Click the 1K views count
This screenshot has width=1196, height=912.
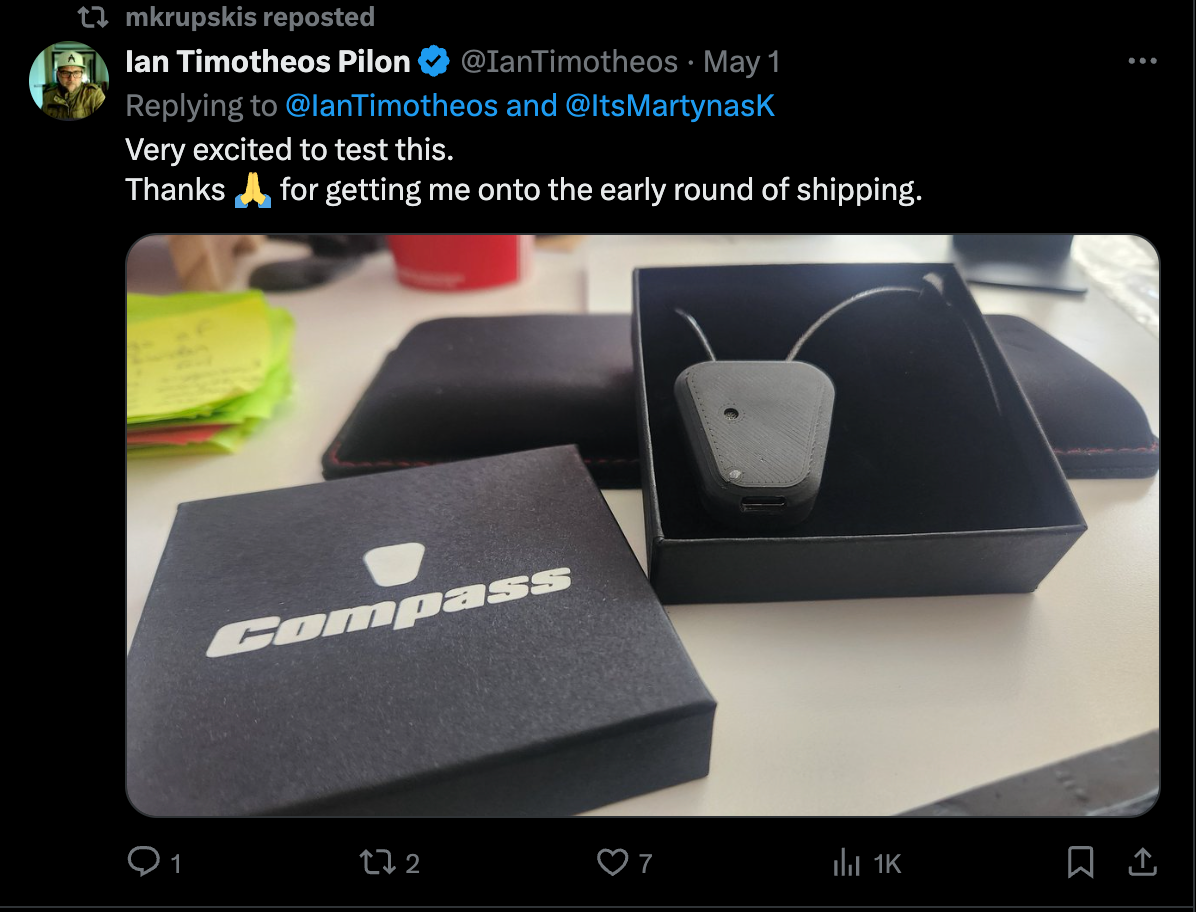point(887,863)
